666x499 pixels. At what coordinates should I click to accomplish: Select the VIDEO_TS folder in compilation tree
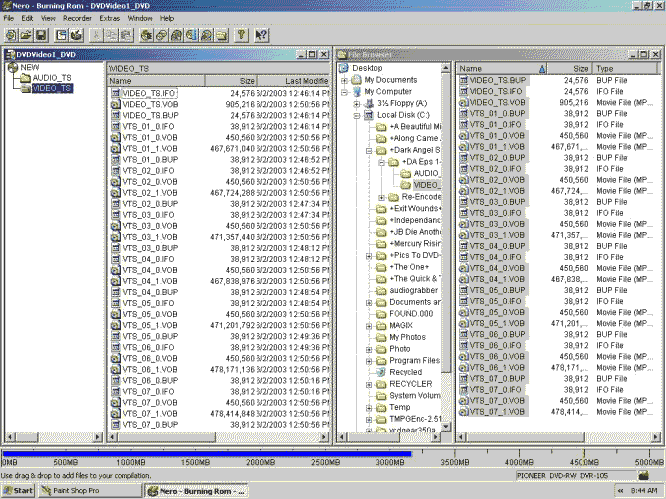click(x=52, y=88)
